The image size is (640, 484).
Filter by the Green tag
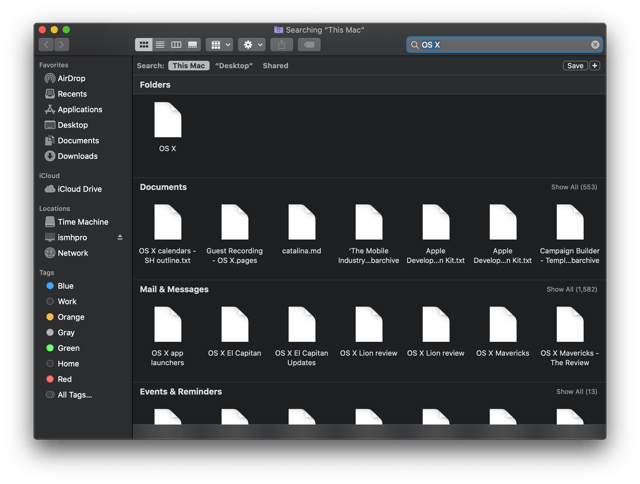63,348
